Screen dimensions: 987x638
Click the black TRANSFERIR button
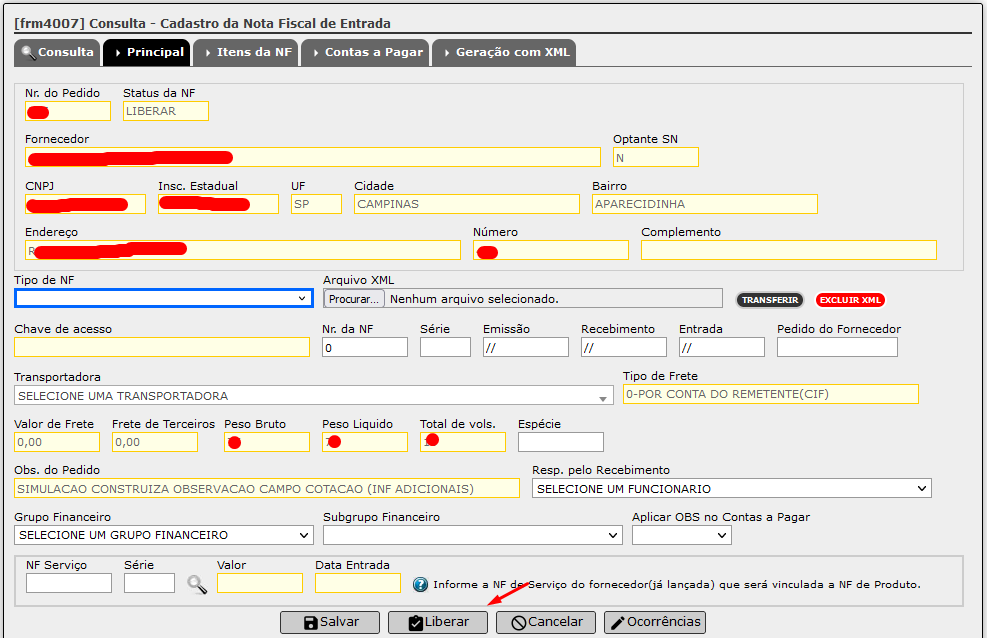(x=770, y=300)
